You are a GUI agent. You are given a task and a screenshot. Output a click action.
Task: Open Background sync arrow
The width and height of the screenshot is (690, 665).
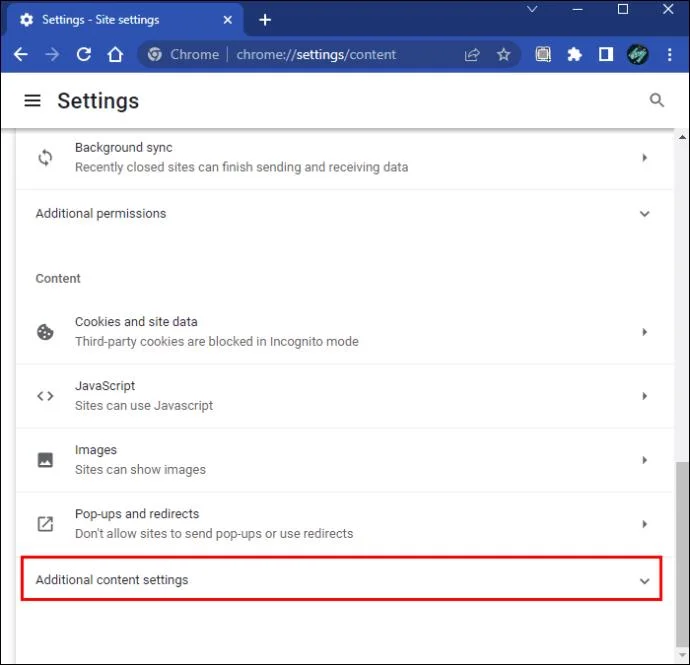[644, 158]
